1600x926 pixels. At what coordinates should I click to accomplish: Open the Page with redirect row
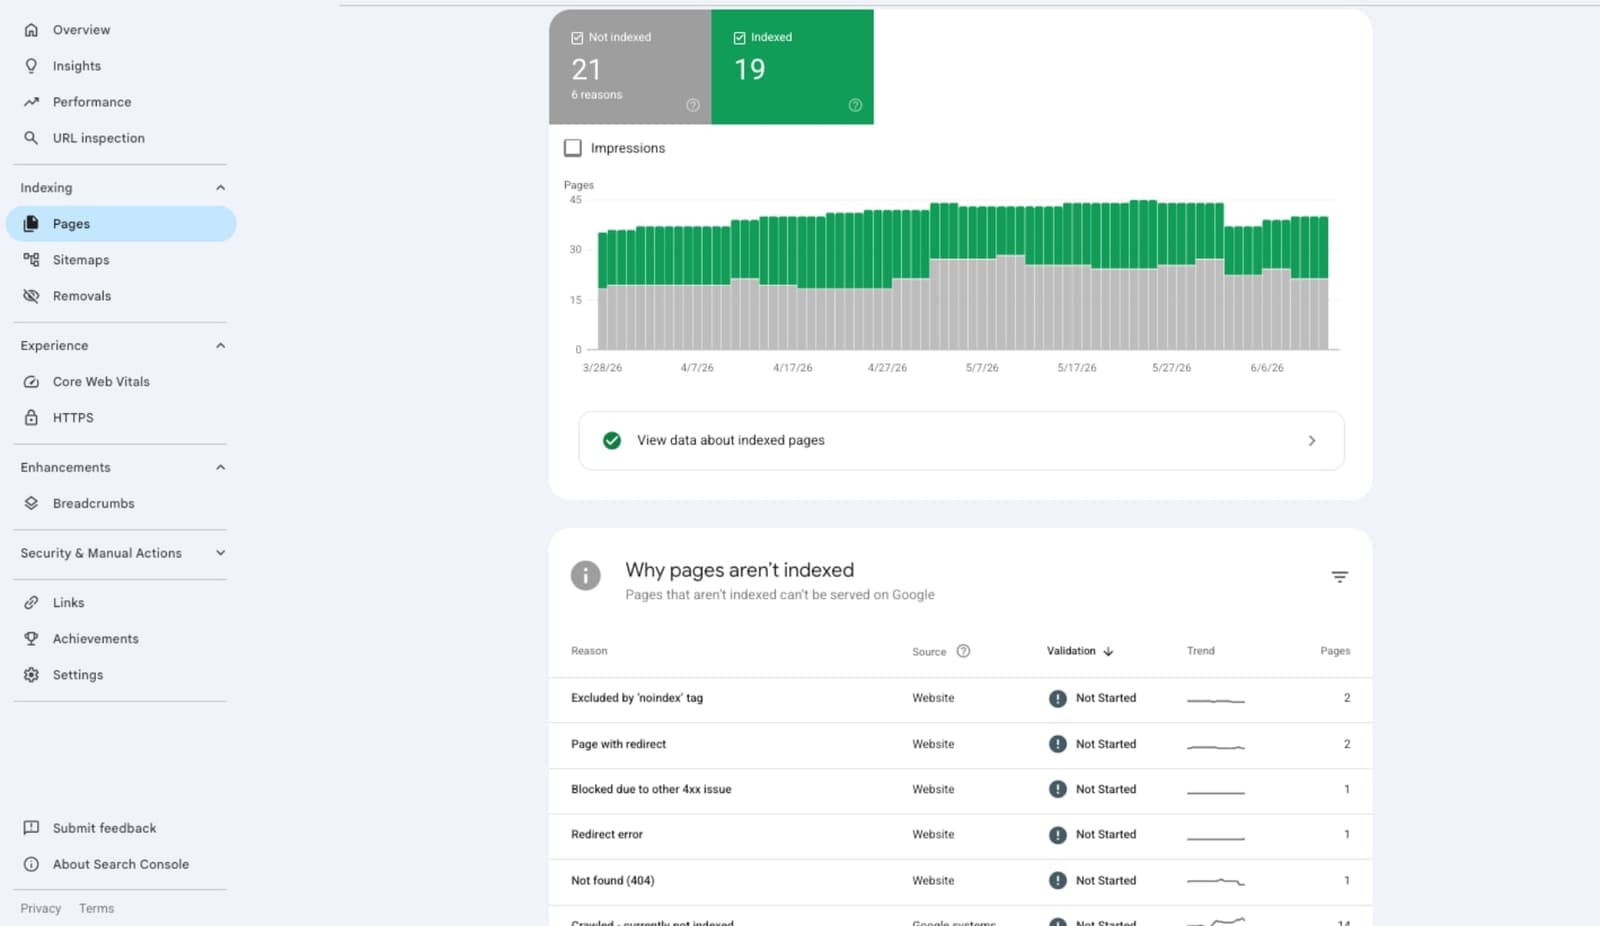point(960,744)
